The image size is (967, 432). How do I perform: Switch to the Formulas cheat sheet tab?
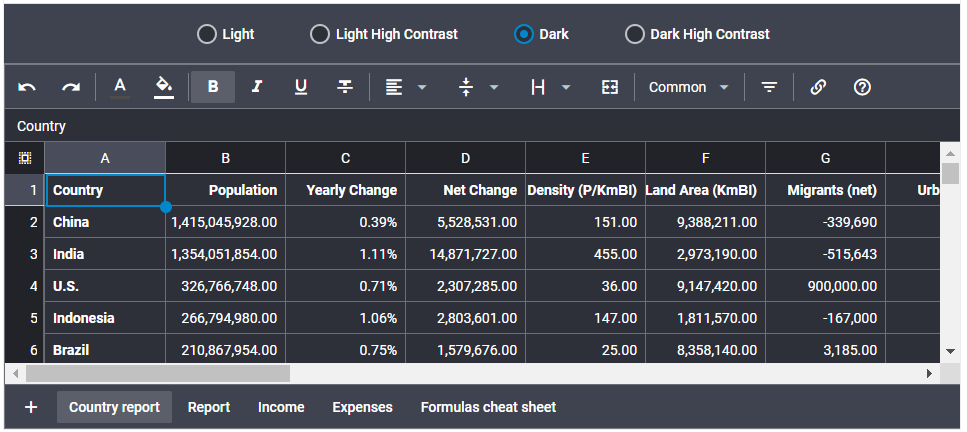[488, 407]
